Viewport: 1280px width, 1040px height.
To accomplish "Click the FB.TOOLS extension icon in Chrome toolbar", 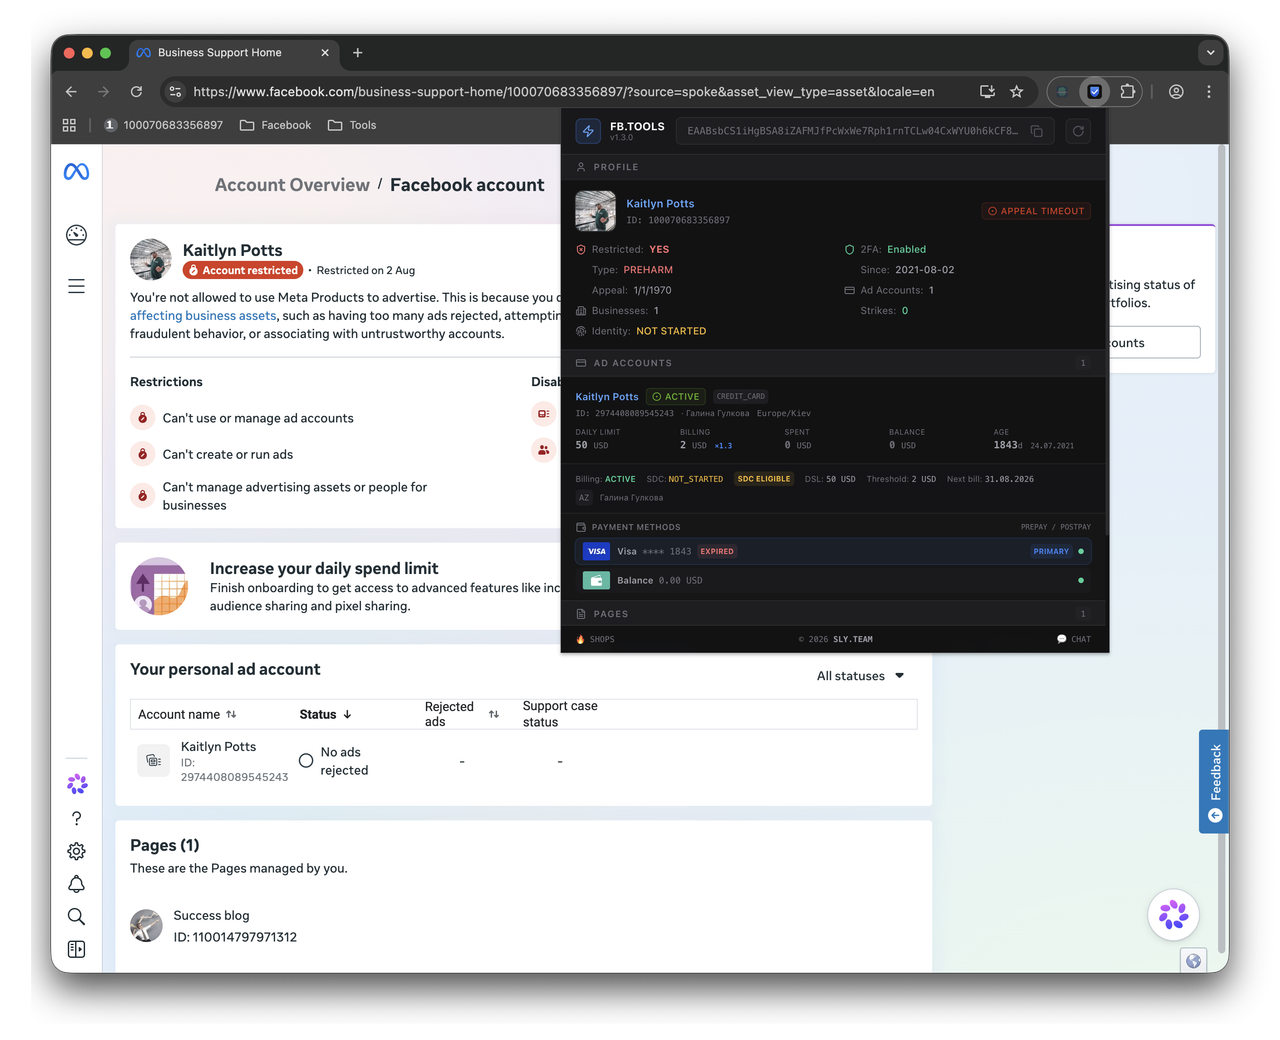I will point(1095,92).
